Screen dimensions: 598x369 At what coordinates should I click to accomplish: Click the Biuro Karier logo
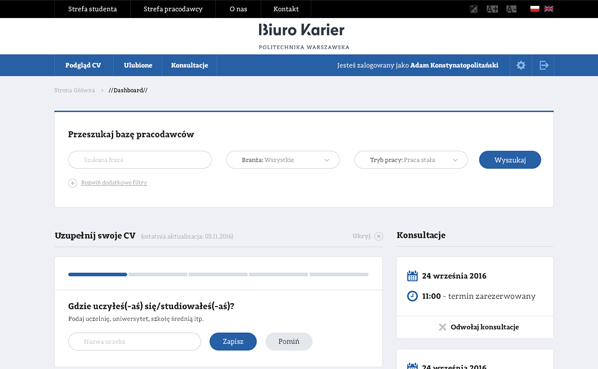[x=302, y=30]
